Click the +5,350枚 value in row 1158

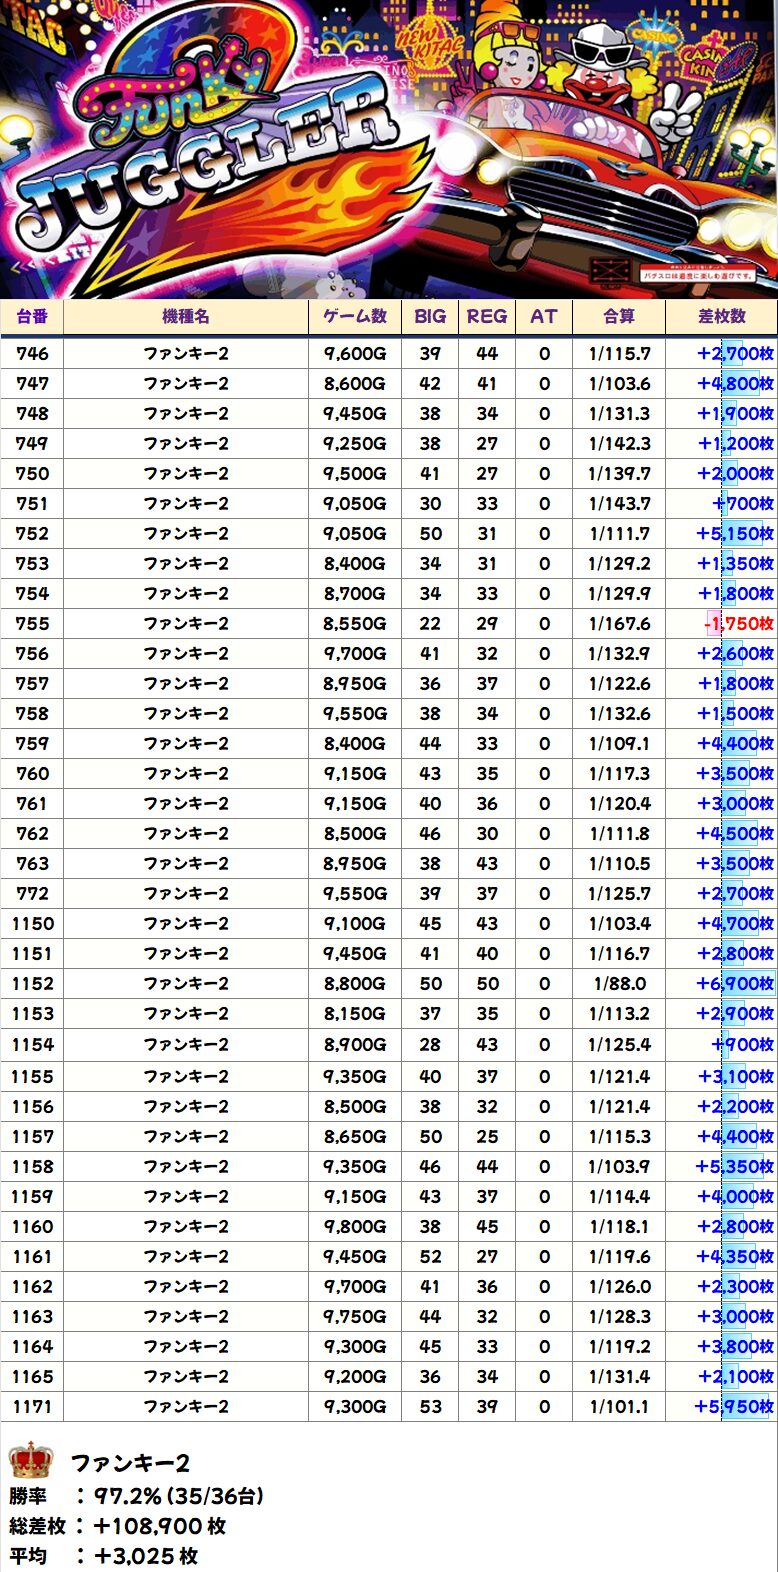pos(735,1166)
